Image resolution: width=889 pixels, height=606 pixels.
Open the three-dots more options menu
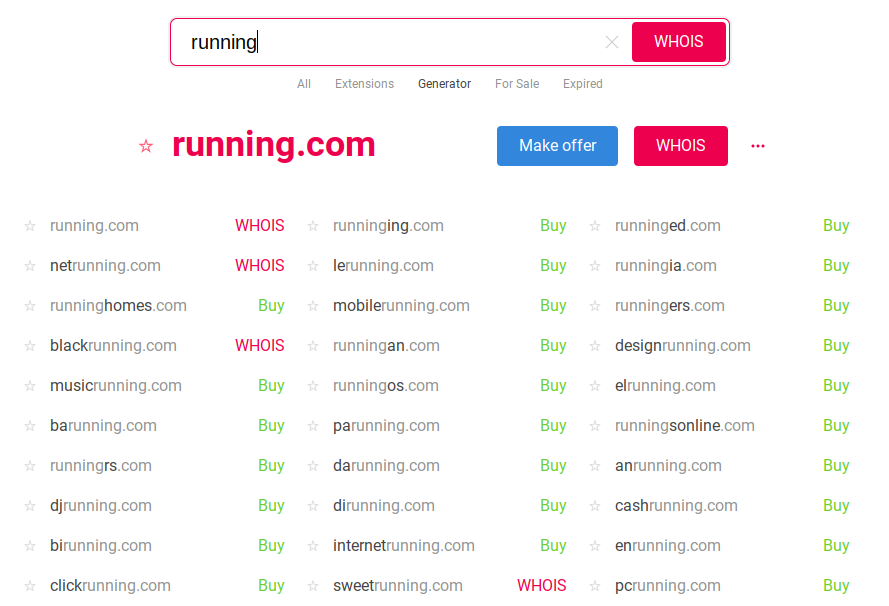tap(757, 146)
